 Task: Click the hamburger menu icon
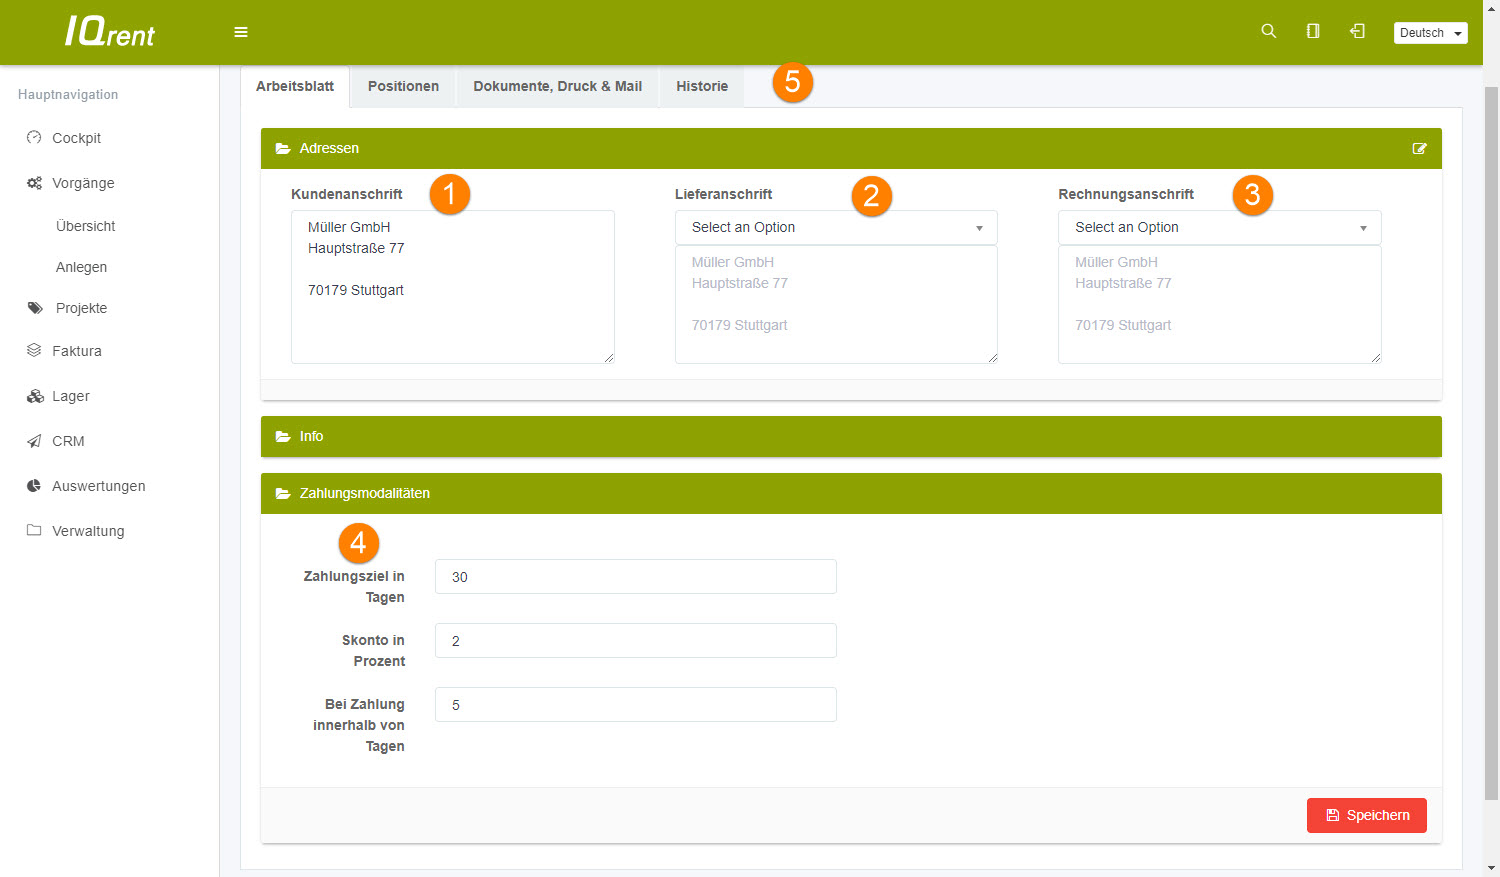coord(241,32)
